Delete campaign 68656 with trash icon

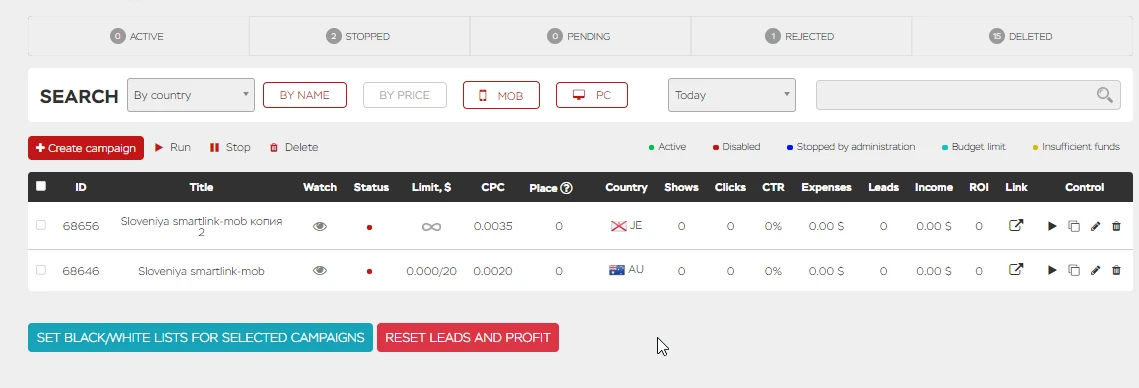point(1116,227)
